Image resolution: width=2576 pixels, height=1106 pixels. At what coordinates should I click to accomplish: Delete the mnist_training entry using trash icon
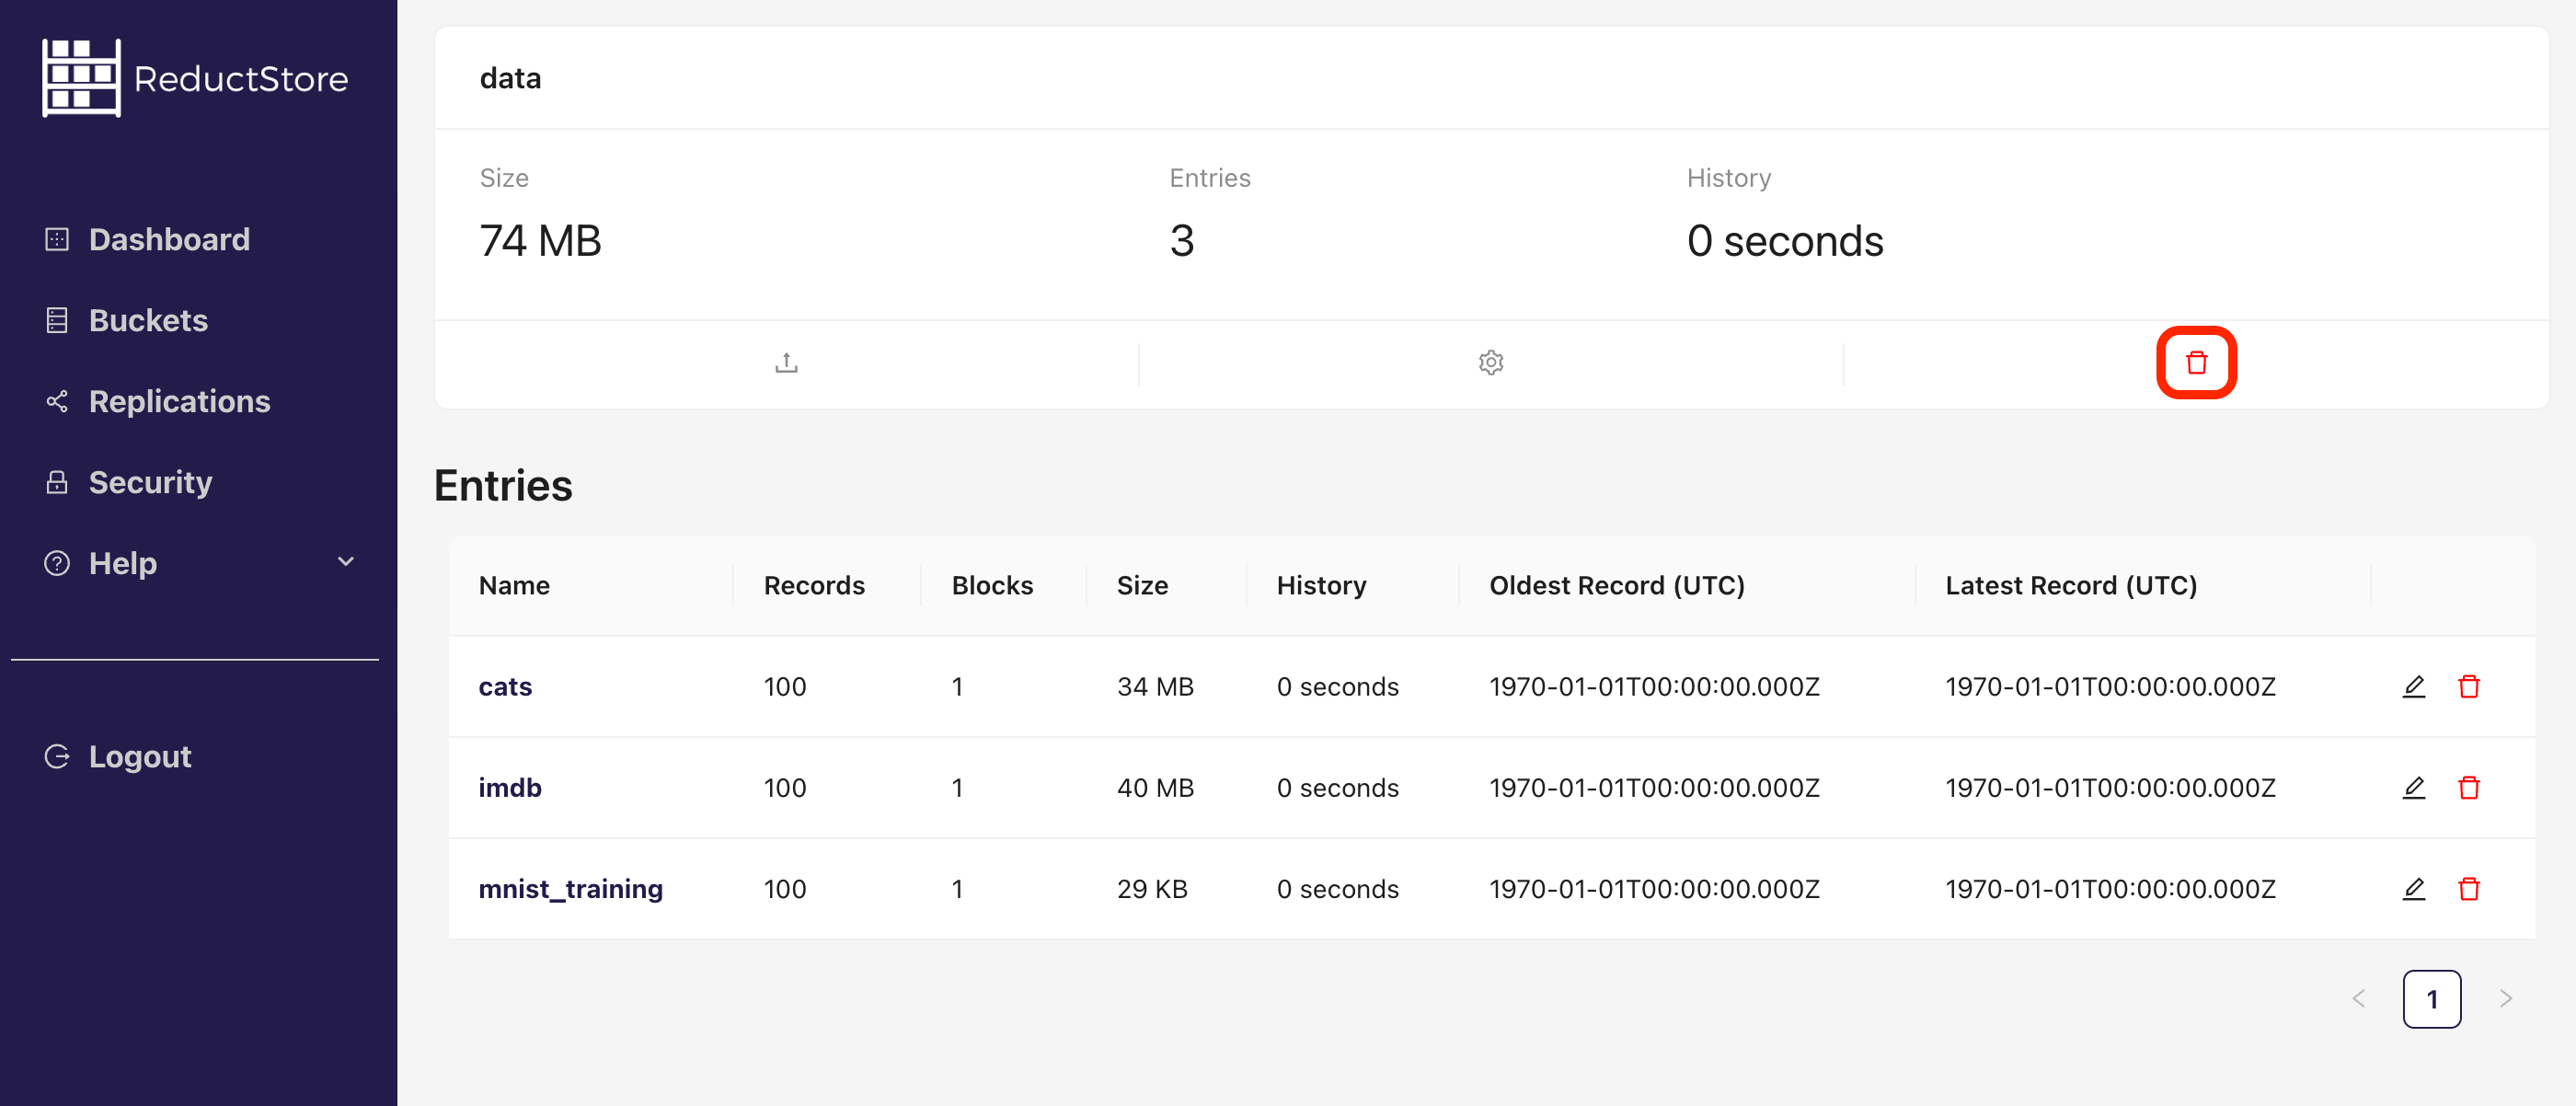click(x=2468, y=889)
